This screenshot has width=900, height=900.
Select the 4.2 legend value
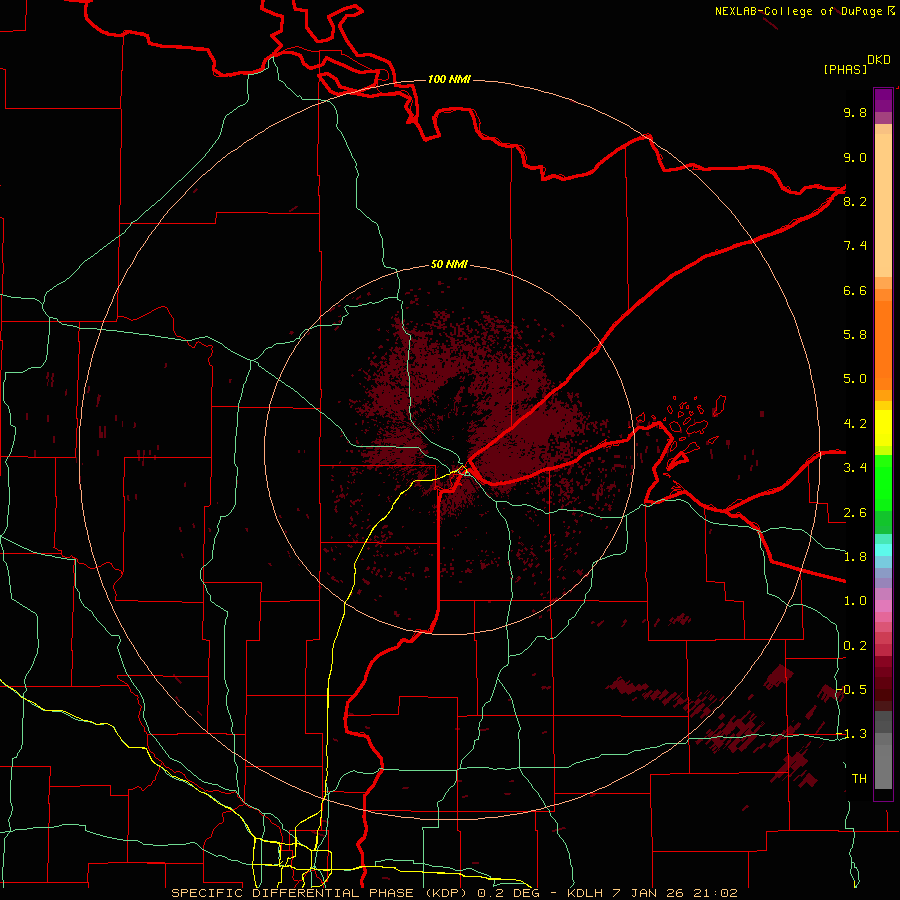click(x=855, y=424)
